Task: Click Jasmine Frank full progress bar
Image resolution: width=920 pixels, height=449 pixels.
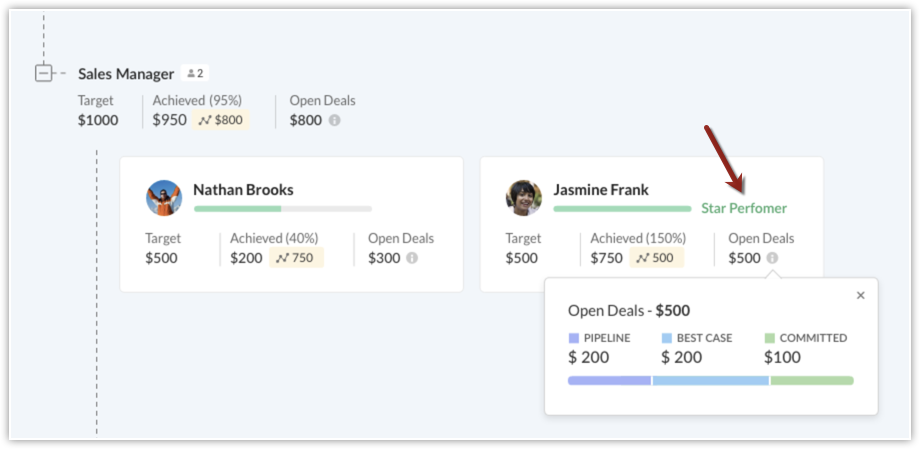Action: [x=622, y=209]
